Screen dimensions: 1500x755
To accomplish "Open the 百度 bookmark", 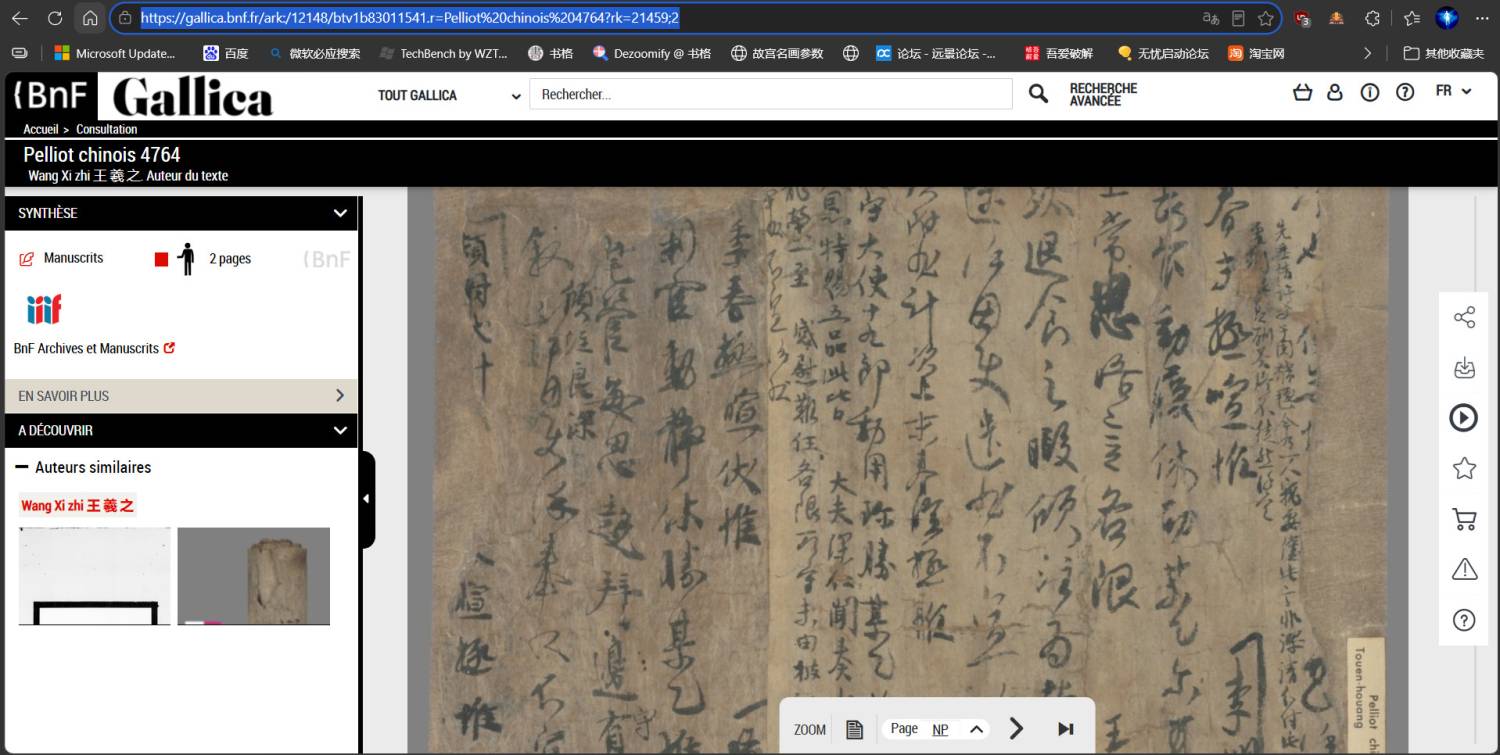I will [x=225, y=53].
